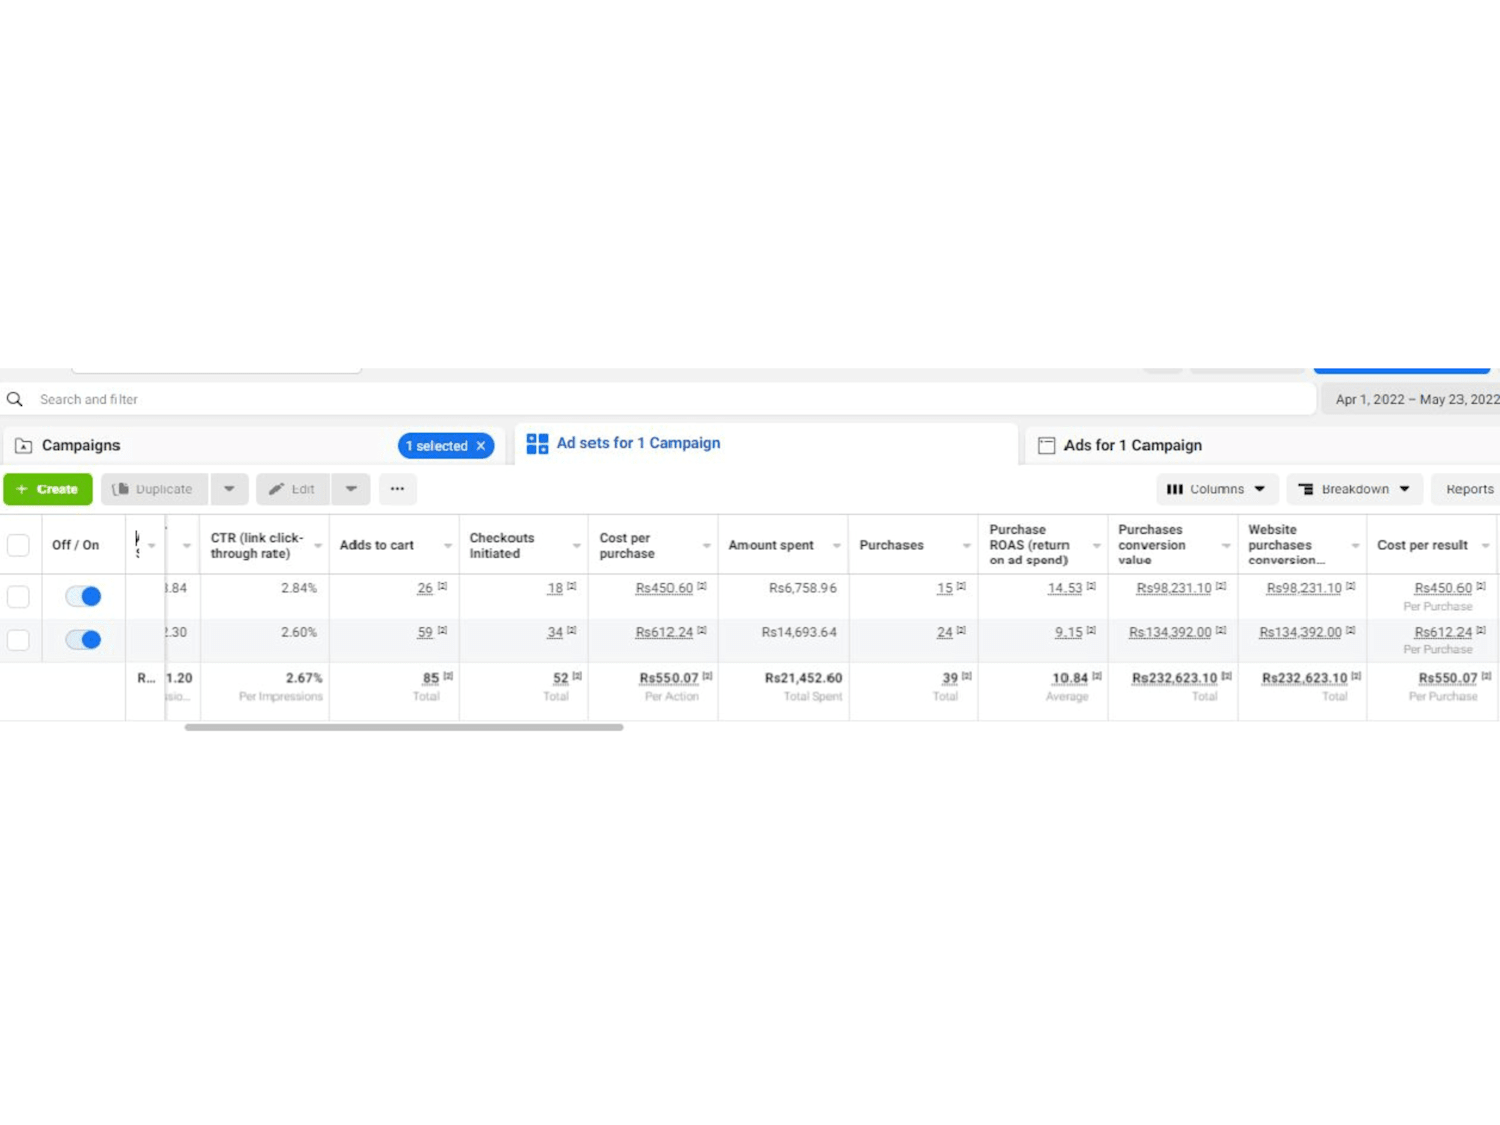The height and width of the screenshot is (1125, 1500).
Task: Click the Rs450.60 cost per purchase link
Action: [x=664, y=588]
